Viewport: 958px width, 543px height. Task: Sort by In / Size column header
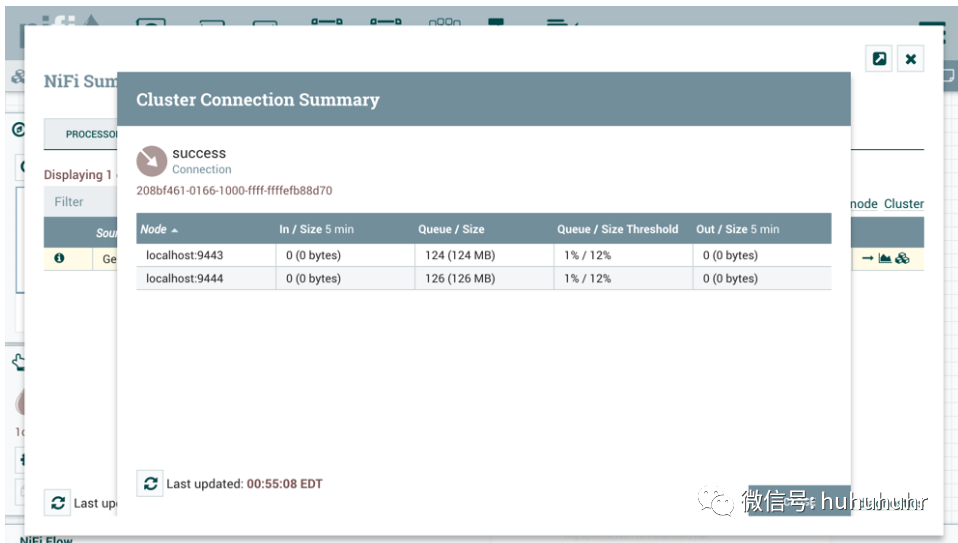(316, 229)
